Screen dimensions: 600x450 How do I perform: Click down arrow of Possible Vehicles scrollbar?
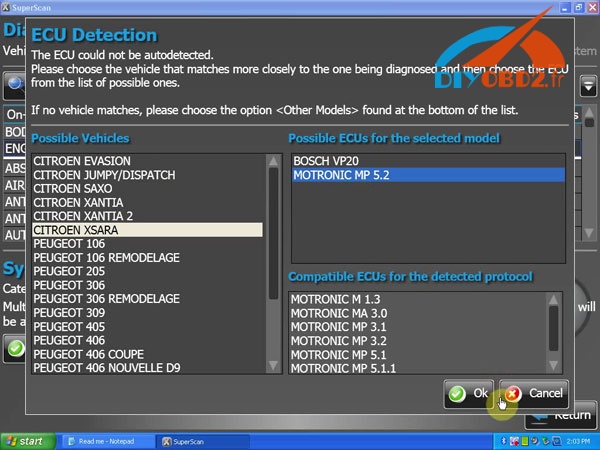[x=273, y=365]
